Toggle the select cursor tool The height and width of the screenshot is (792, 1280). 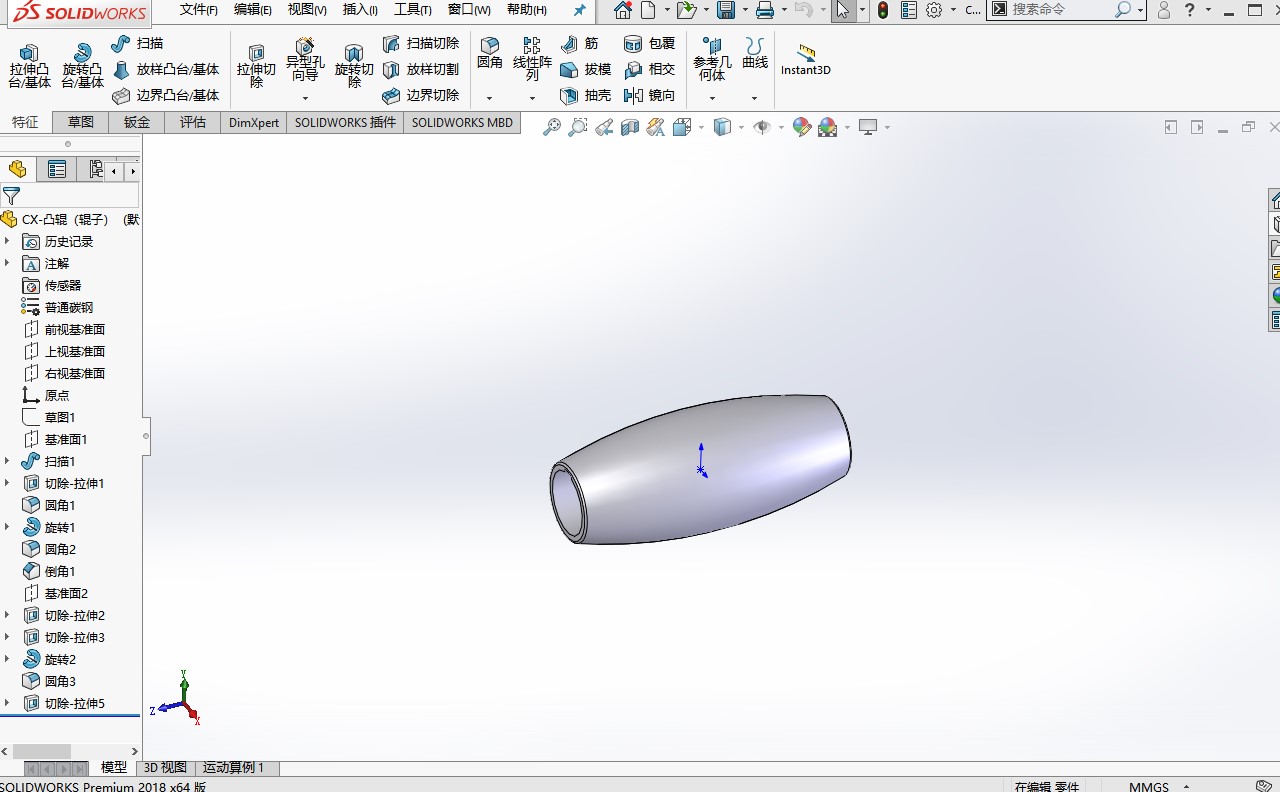tap(842, 10)
